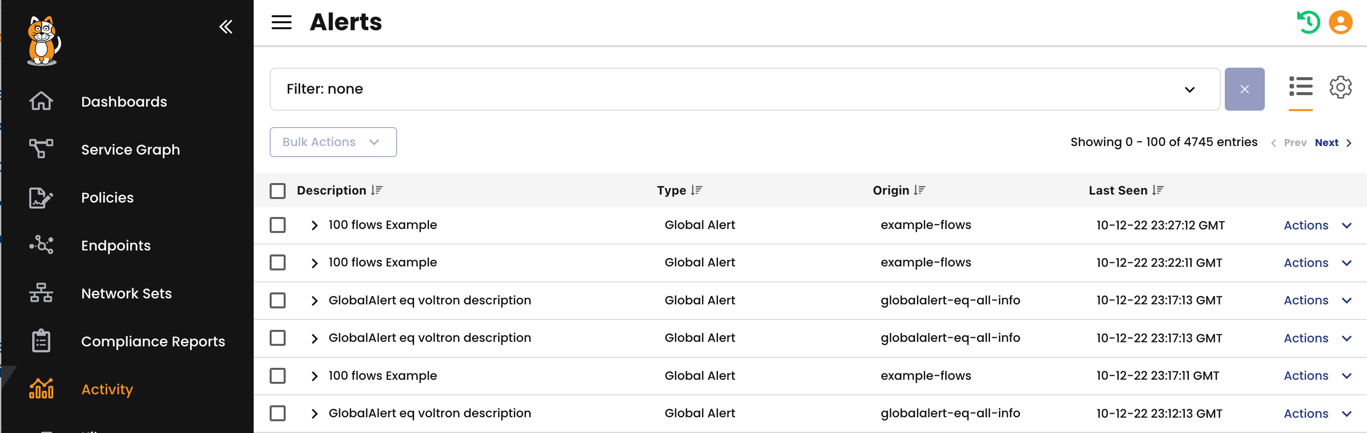Collapse the sidebar with double chevron icon
This screenshot has height=433, width=1367.
point(225,27)
